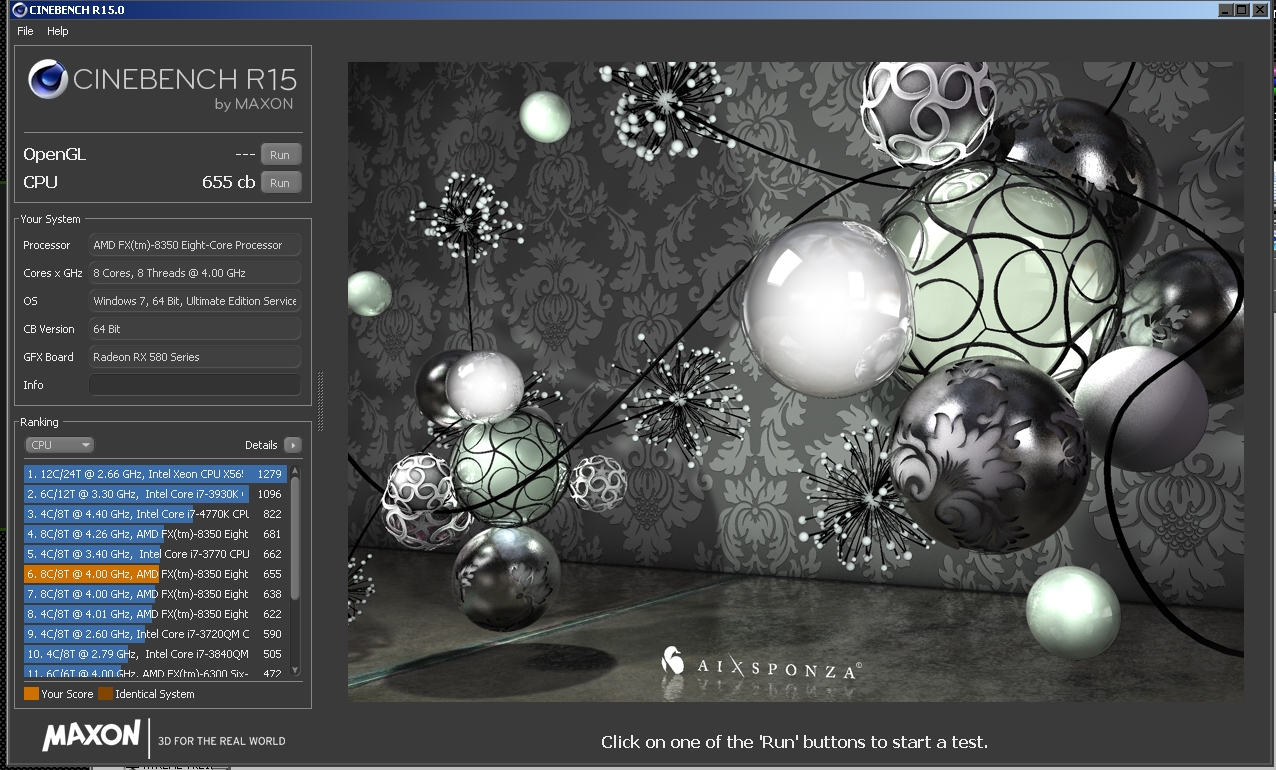Click the Your Score orange legend swatch
Viewport: 1276px width, 770px height.
(x=31, y=694)
